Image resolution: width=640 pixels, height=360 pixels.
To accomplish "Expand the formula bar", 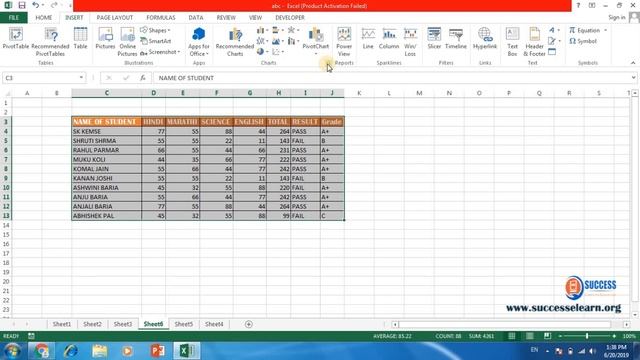I will (633, 78).
